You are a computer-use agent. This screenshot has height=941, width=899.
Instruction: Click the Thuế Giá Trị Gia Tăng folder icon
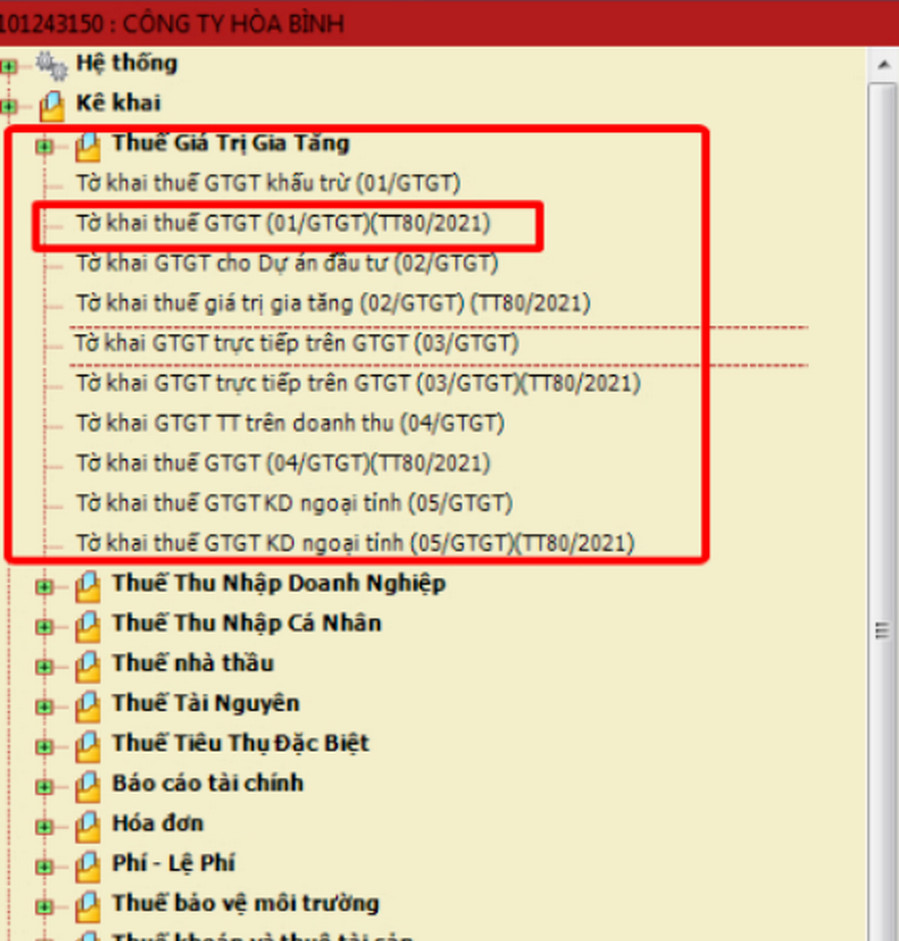coord(88,146)
